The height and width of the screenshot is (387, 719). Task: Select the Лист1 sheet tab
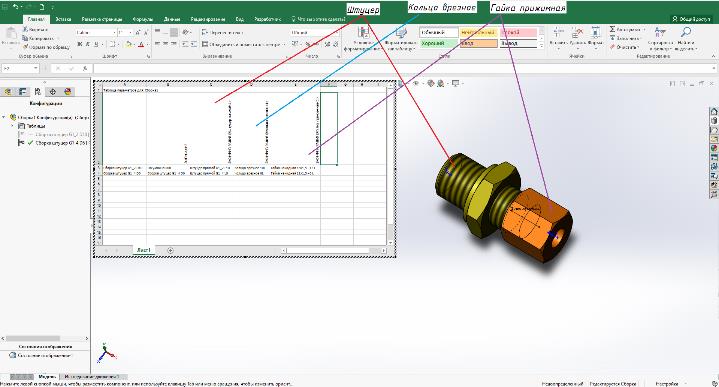tap(144, 250)
